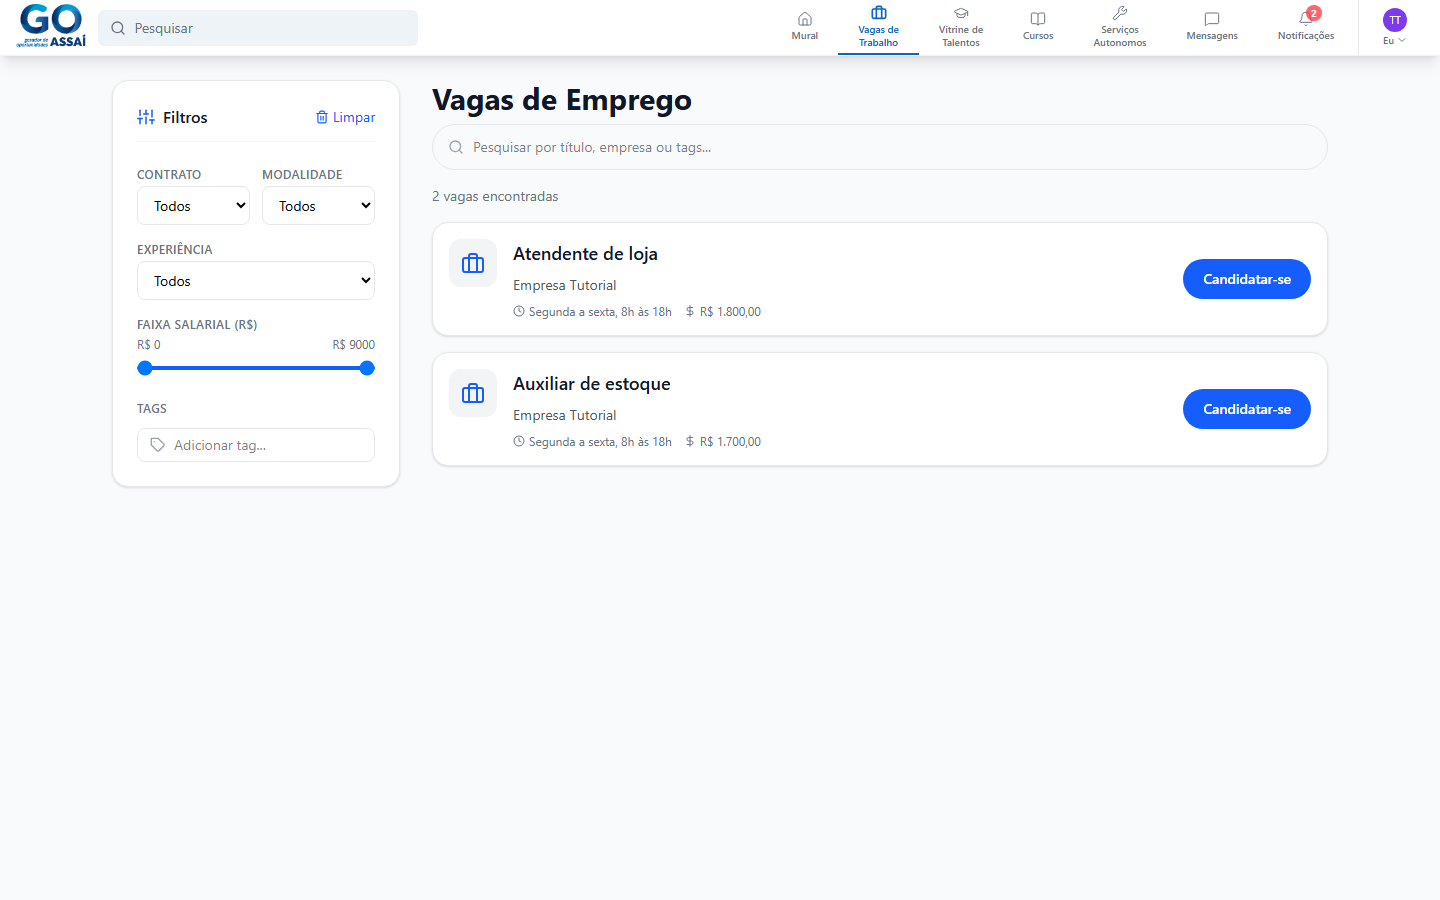This screenshot has height=900, width=1440.
Task: Open the Contrato dropdown
Action: coord(193,206)
